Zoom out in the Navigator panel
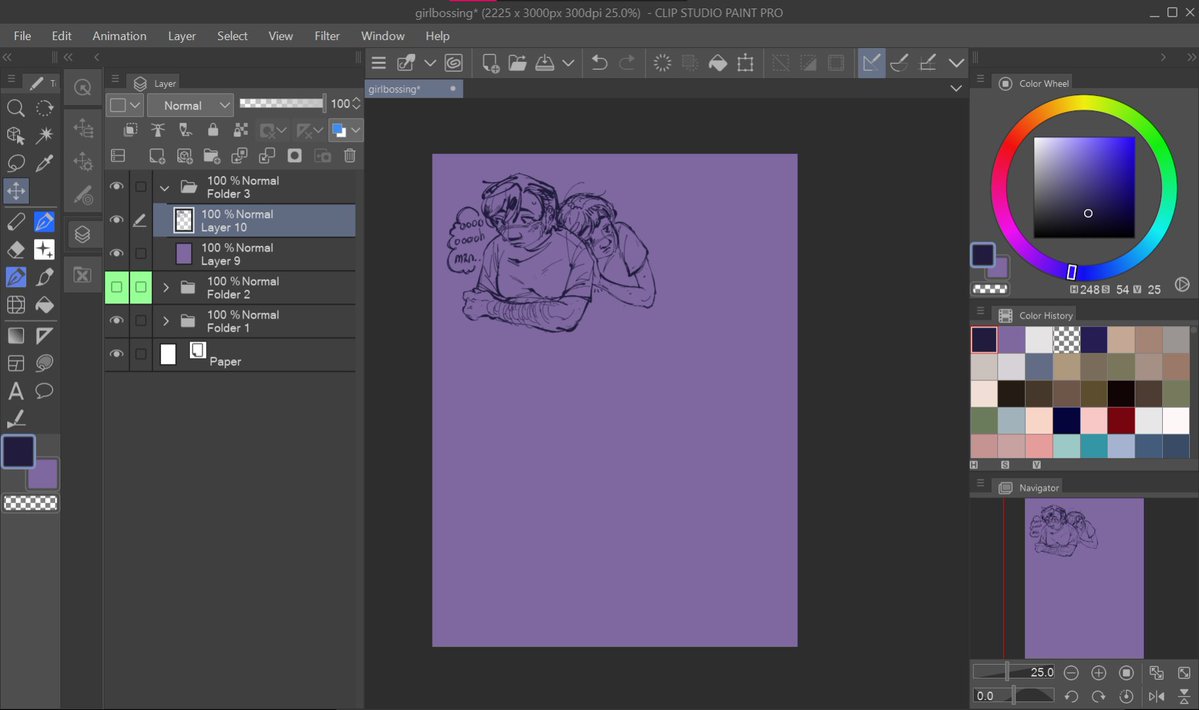Image resolution: width=1199 pixels, height=710 pixels. pyautogui.click(x=1071, y=673)
